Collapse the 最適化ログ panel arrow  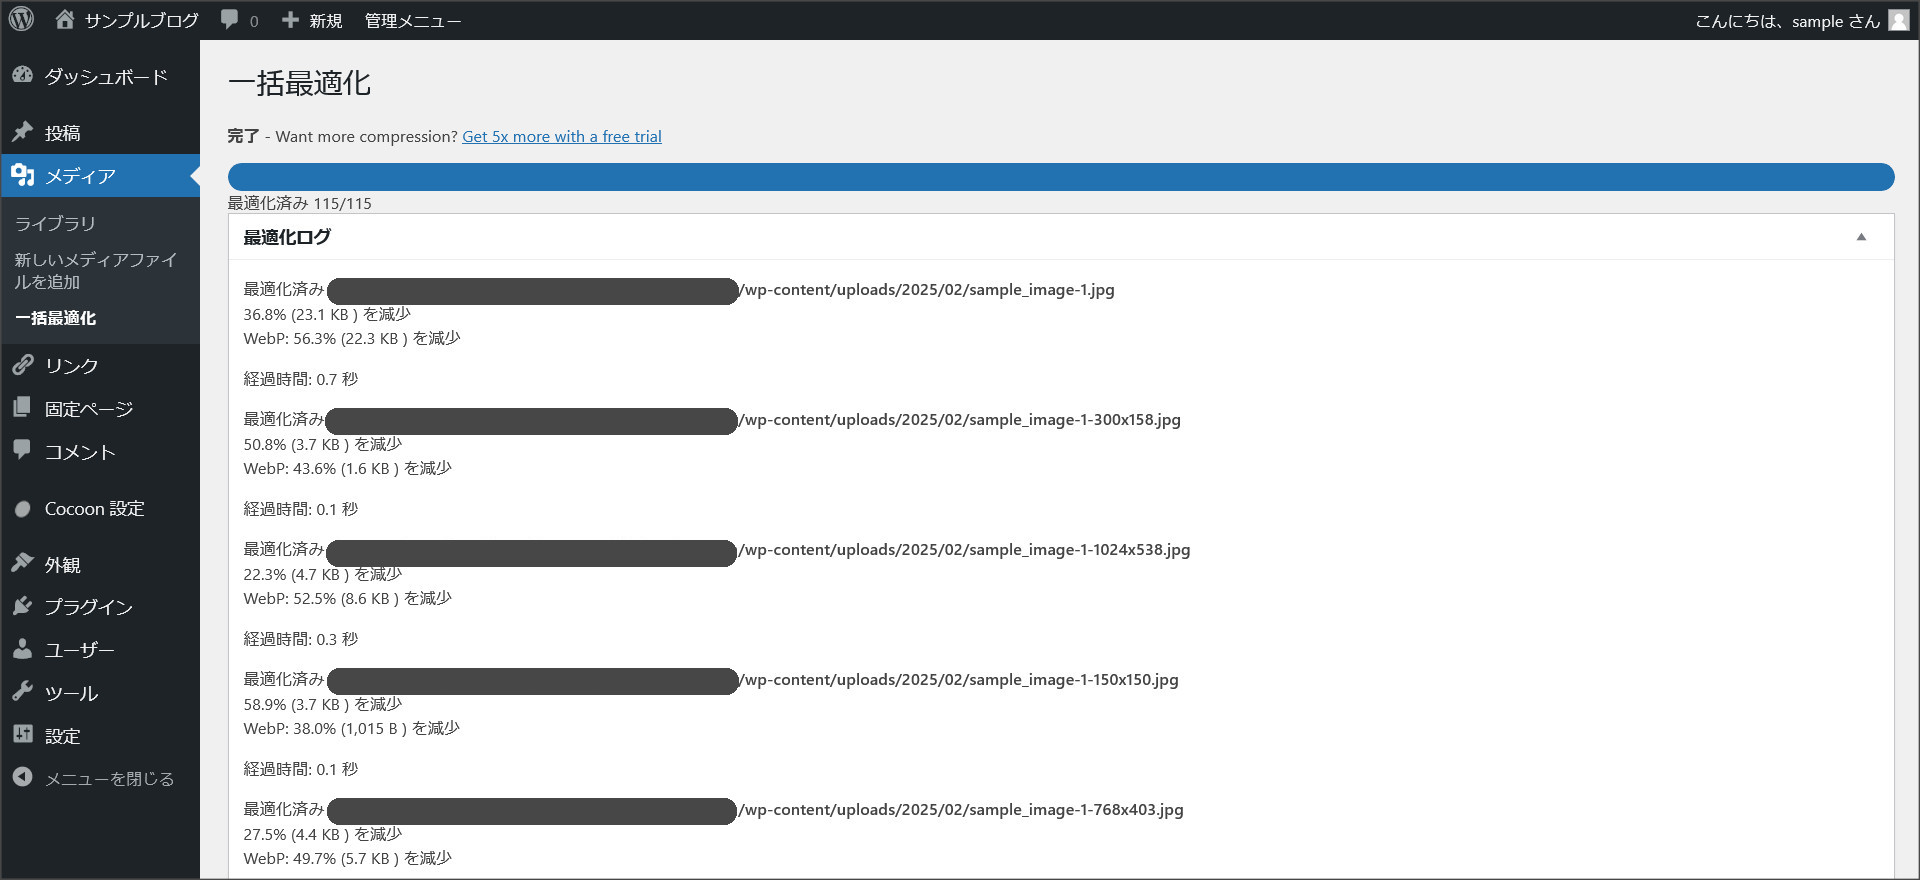(1861, 237)
